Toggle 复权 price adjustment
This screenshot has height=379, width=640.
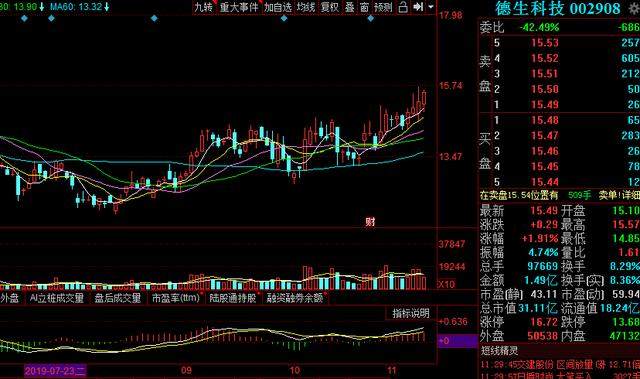coord(329,7)
